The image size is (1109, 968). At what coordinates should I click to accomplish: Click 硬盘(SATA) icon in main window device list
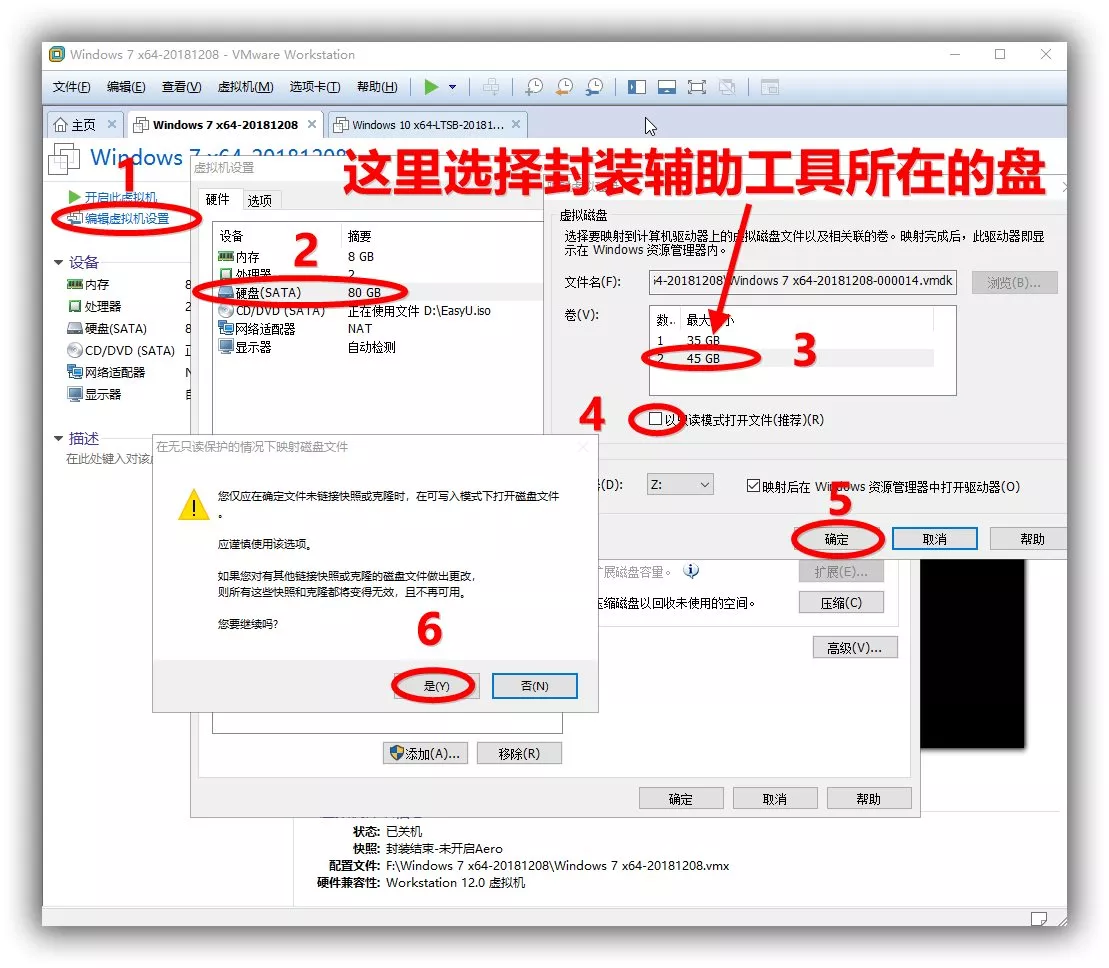pos(74,328)
